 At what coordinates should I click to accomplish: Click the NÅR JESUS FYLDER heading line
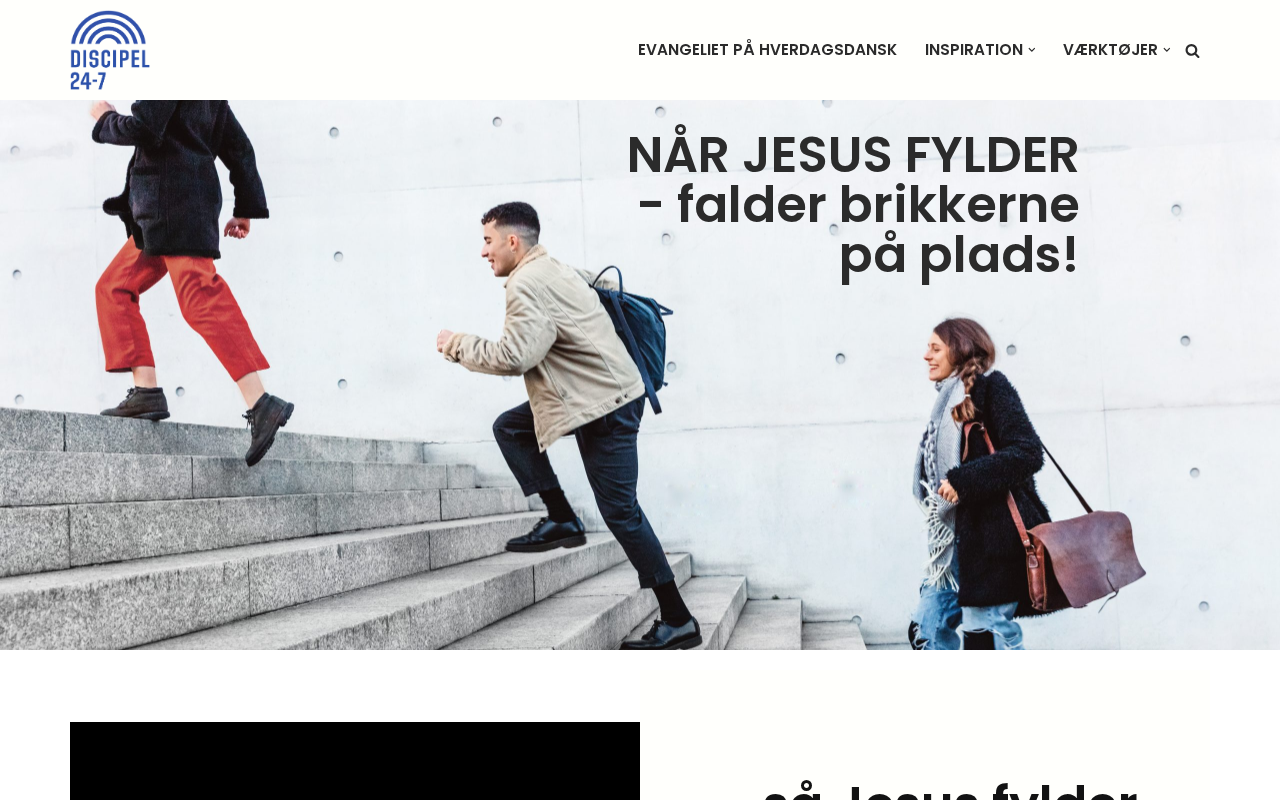coord(853,155)
